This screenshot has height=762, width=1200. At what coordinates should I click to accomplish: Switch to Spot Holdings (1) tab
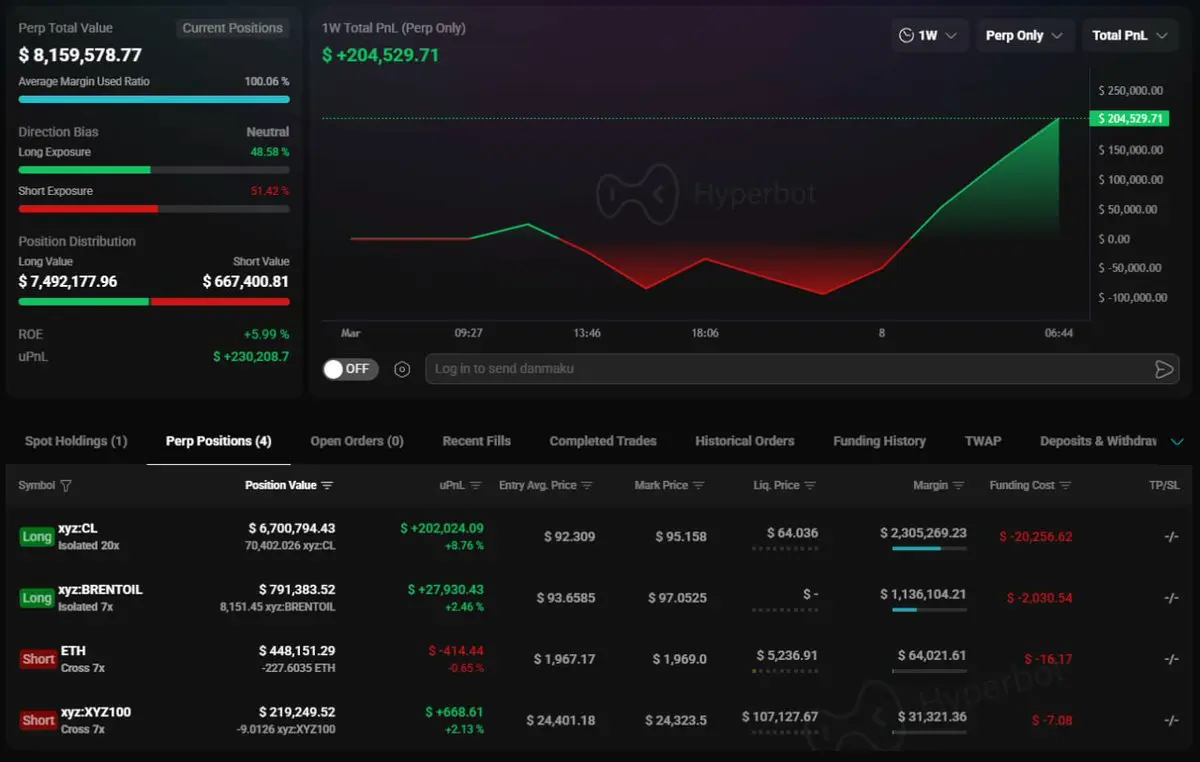[x=76, y=441]
